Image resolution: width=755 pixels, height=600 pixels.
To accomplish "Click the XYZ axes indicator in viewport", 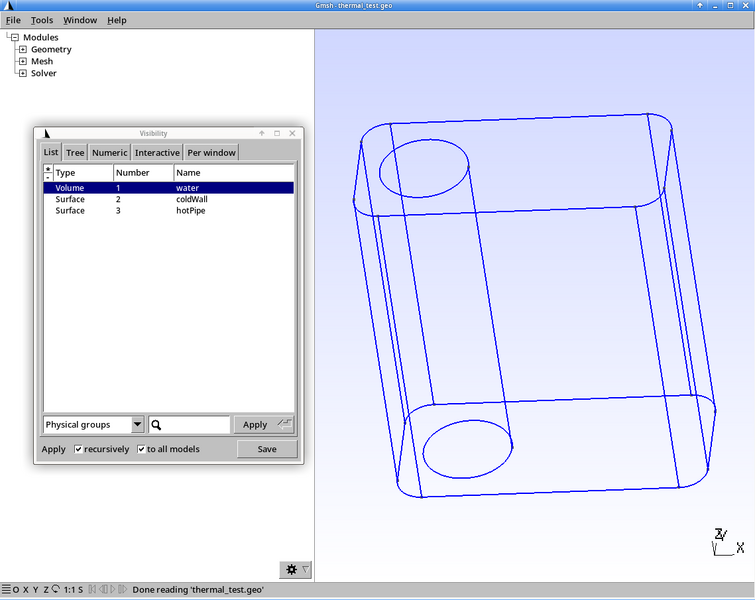I will tap(729, 543).
